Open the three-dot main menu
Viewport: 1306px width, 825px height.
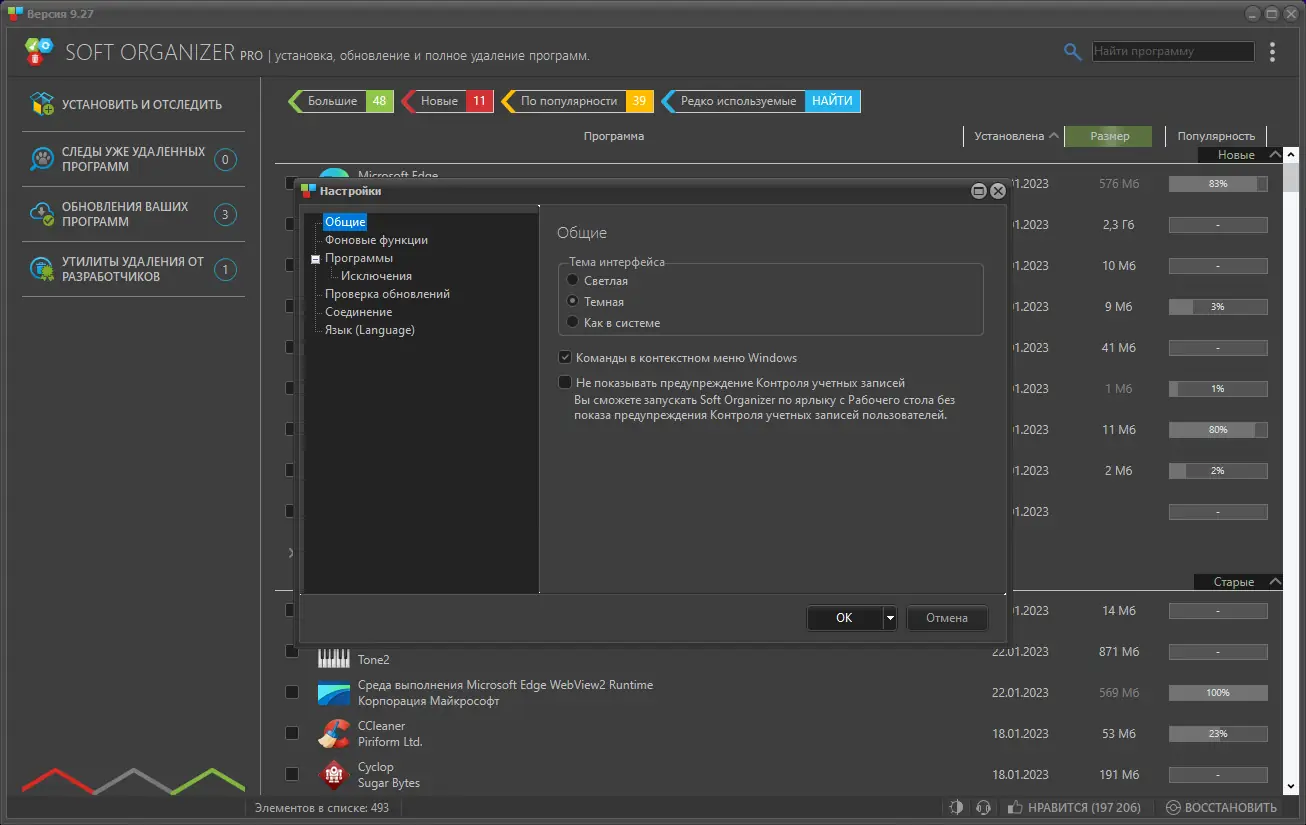pos(1272,52)
